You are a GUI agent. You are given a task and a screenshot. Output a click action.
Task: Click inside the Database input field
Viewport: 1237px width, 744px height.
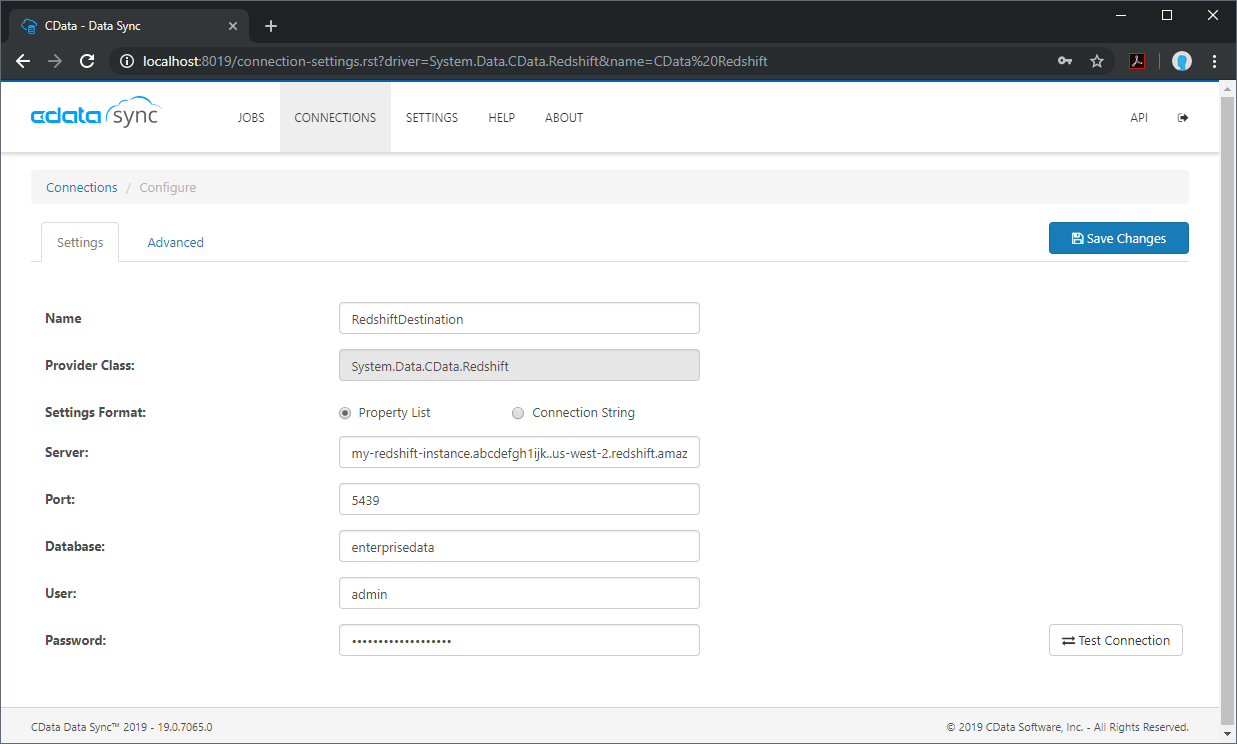pyautogui.click(x=519, y=546)
